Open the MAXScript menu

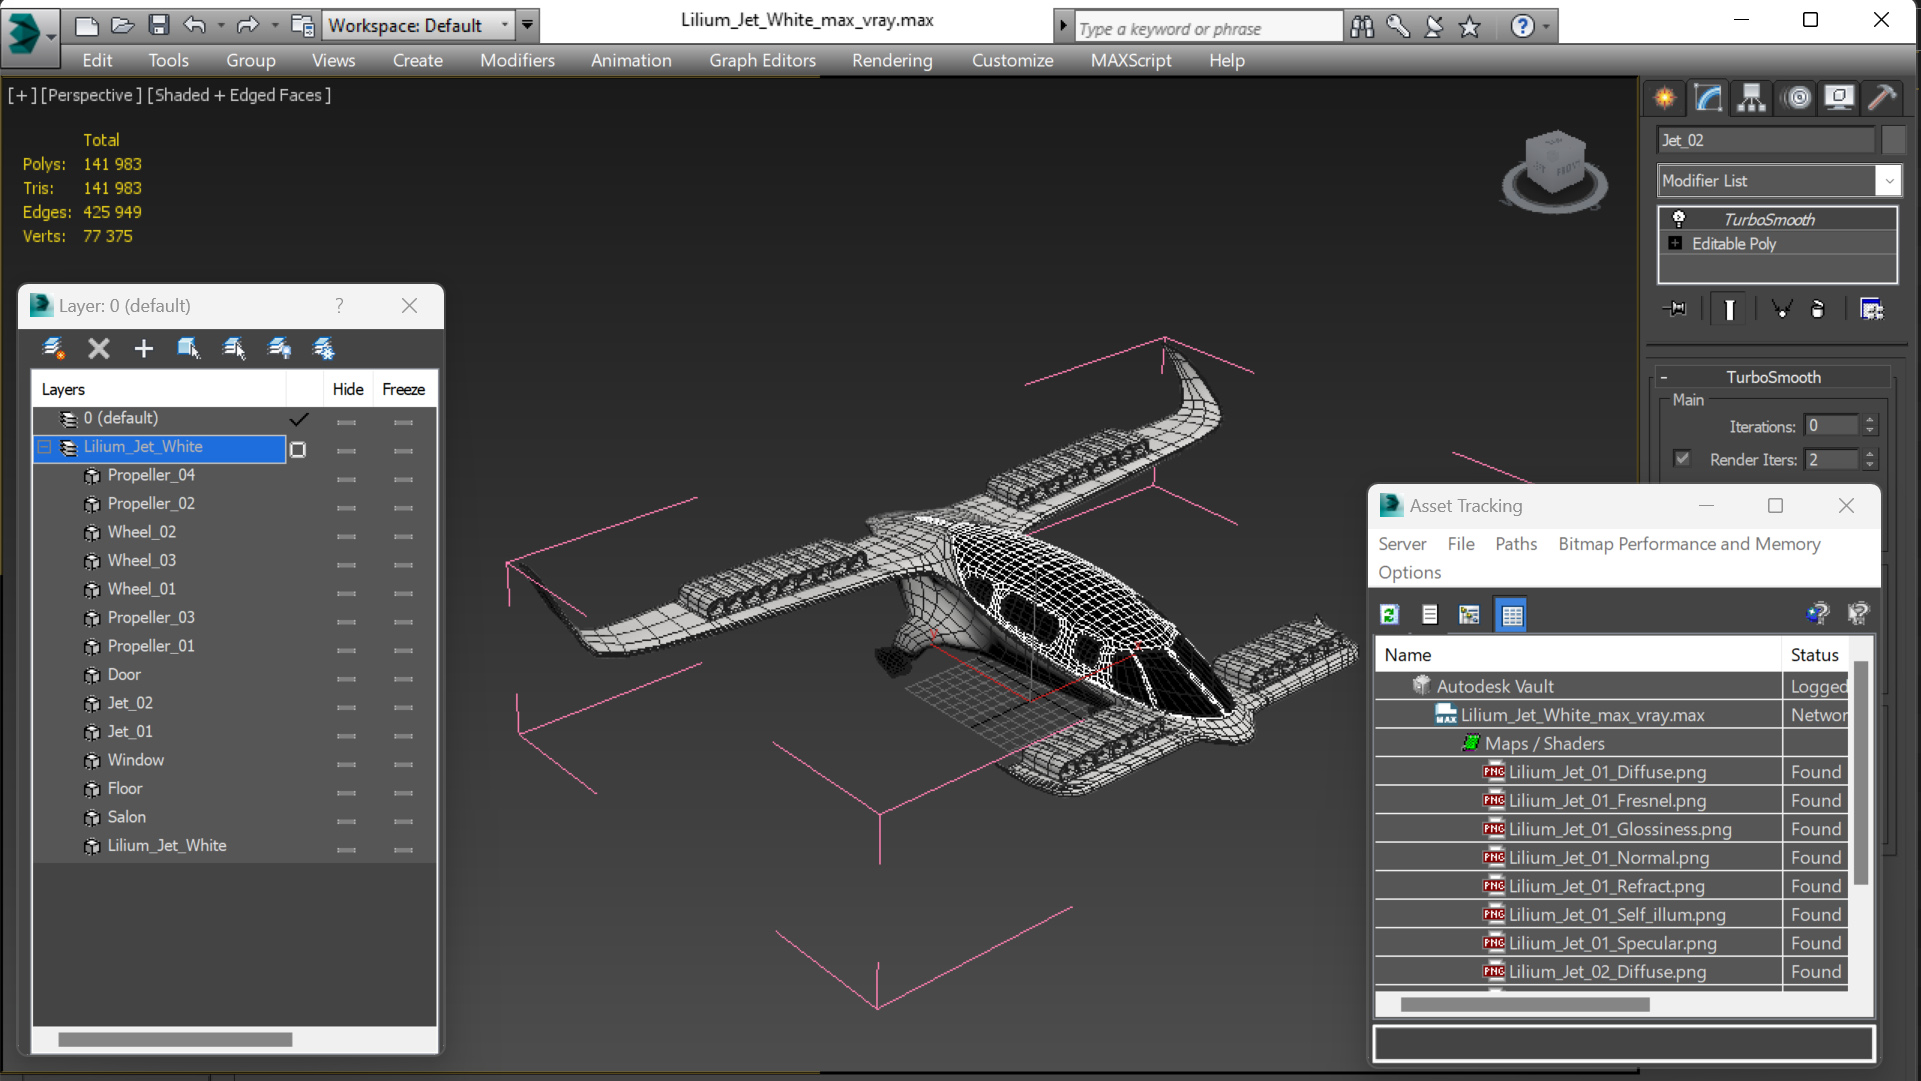tap(1131, 60)
